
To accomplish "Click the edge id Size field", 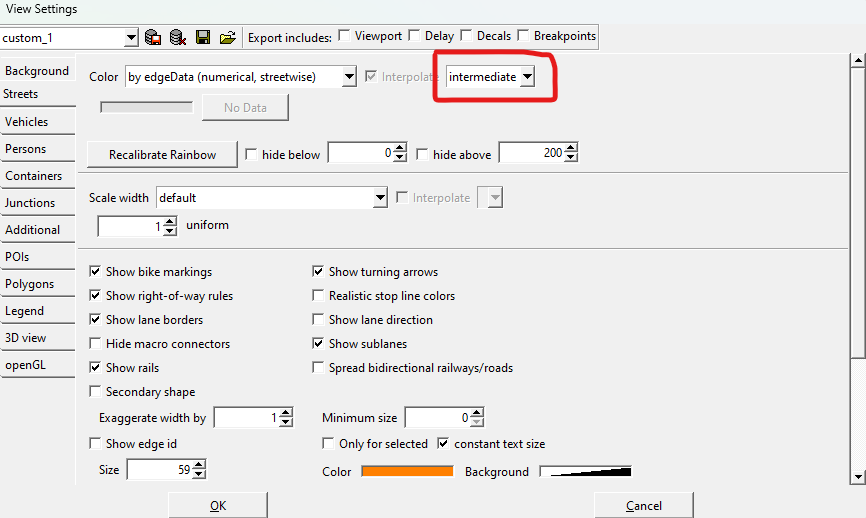I will tap(160, 470).
